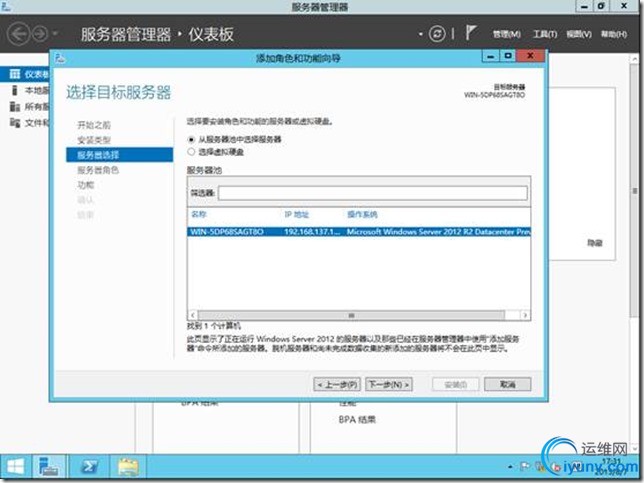Click the wizard title bar icon
644x483 pixels.
60,58
